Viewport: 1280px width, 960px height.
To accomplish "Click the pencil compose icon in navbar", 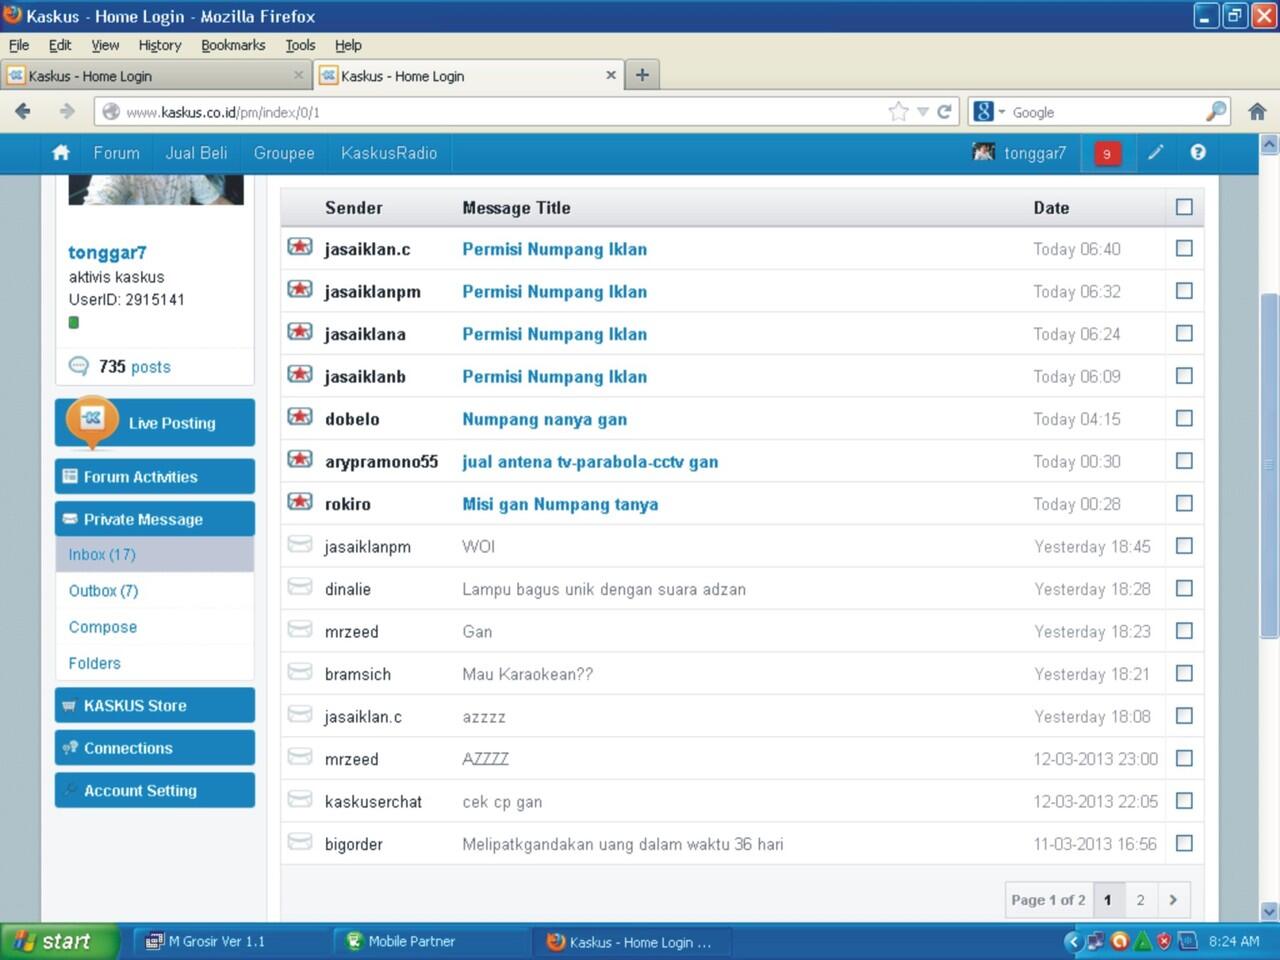I will point(1156,153).
